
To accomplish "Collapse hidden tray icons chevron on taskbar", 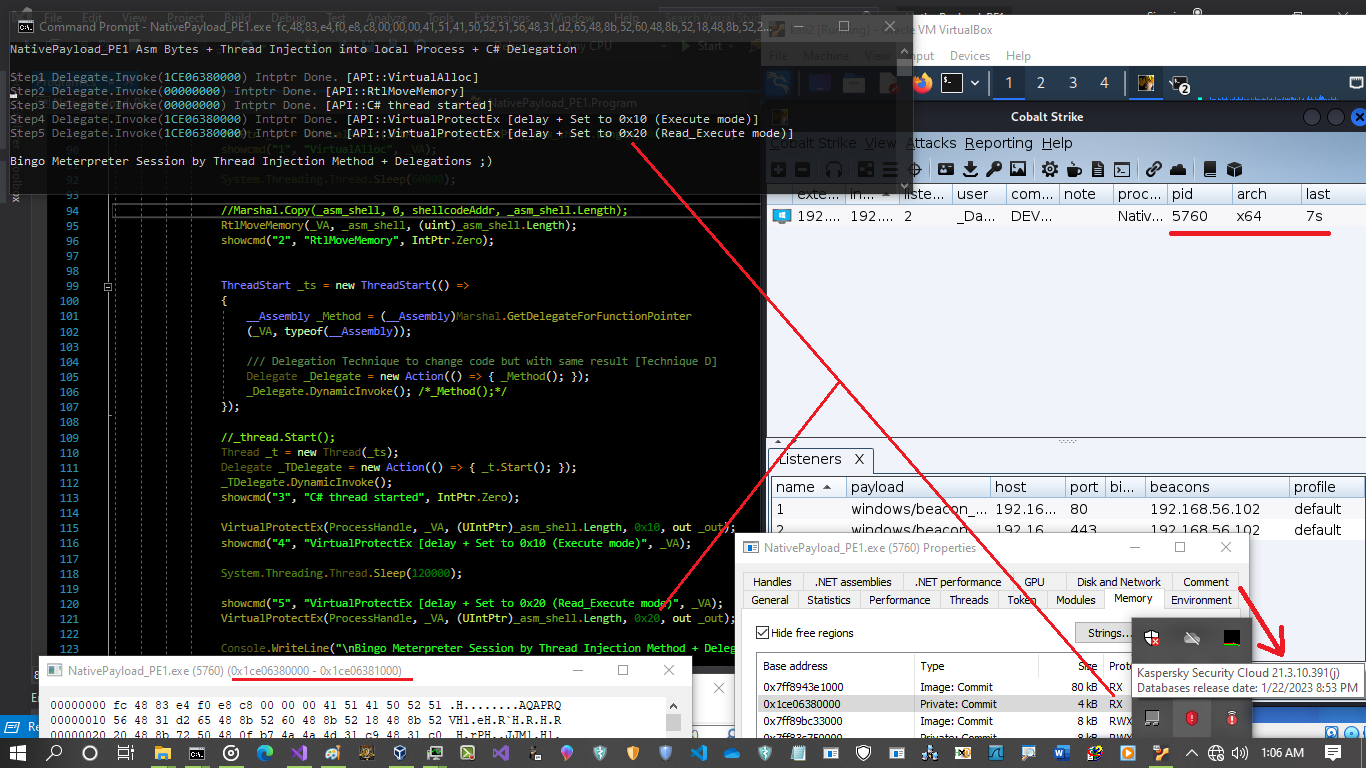I will (1191, 752).
